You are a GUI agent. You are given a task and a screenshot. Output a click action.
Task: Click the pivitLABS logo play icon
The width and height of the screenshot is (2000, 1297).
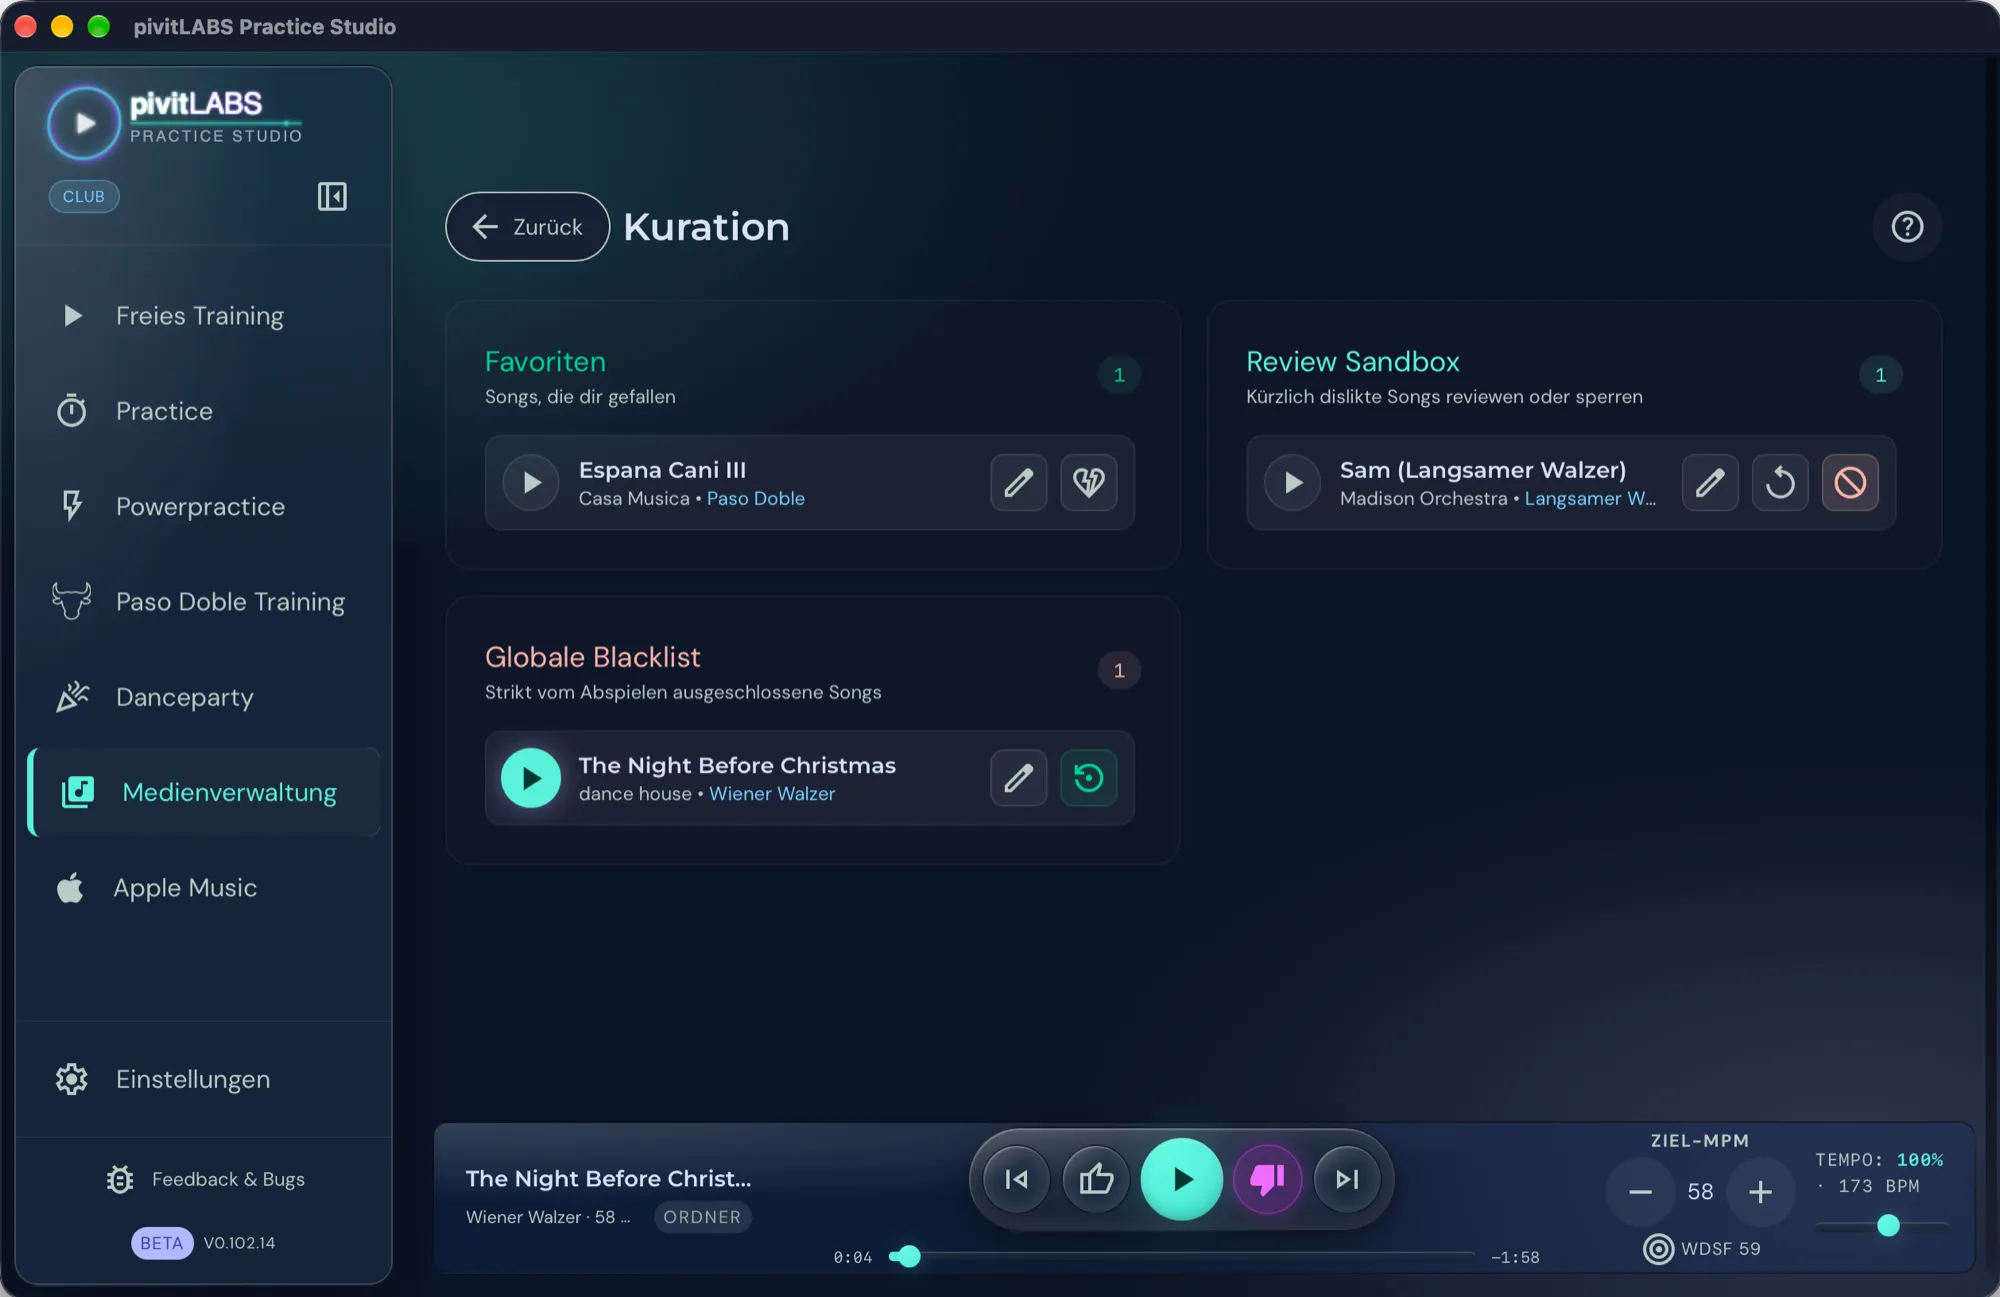84,123
